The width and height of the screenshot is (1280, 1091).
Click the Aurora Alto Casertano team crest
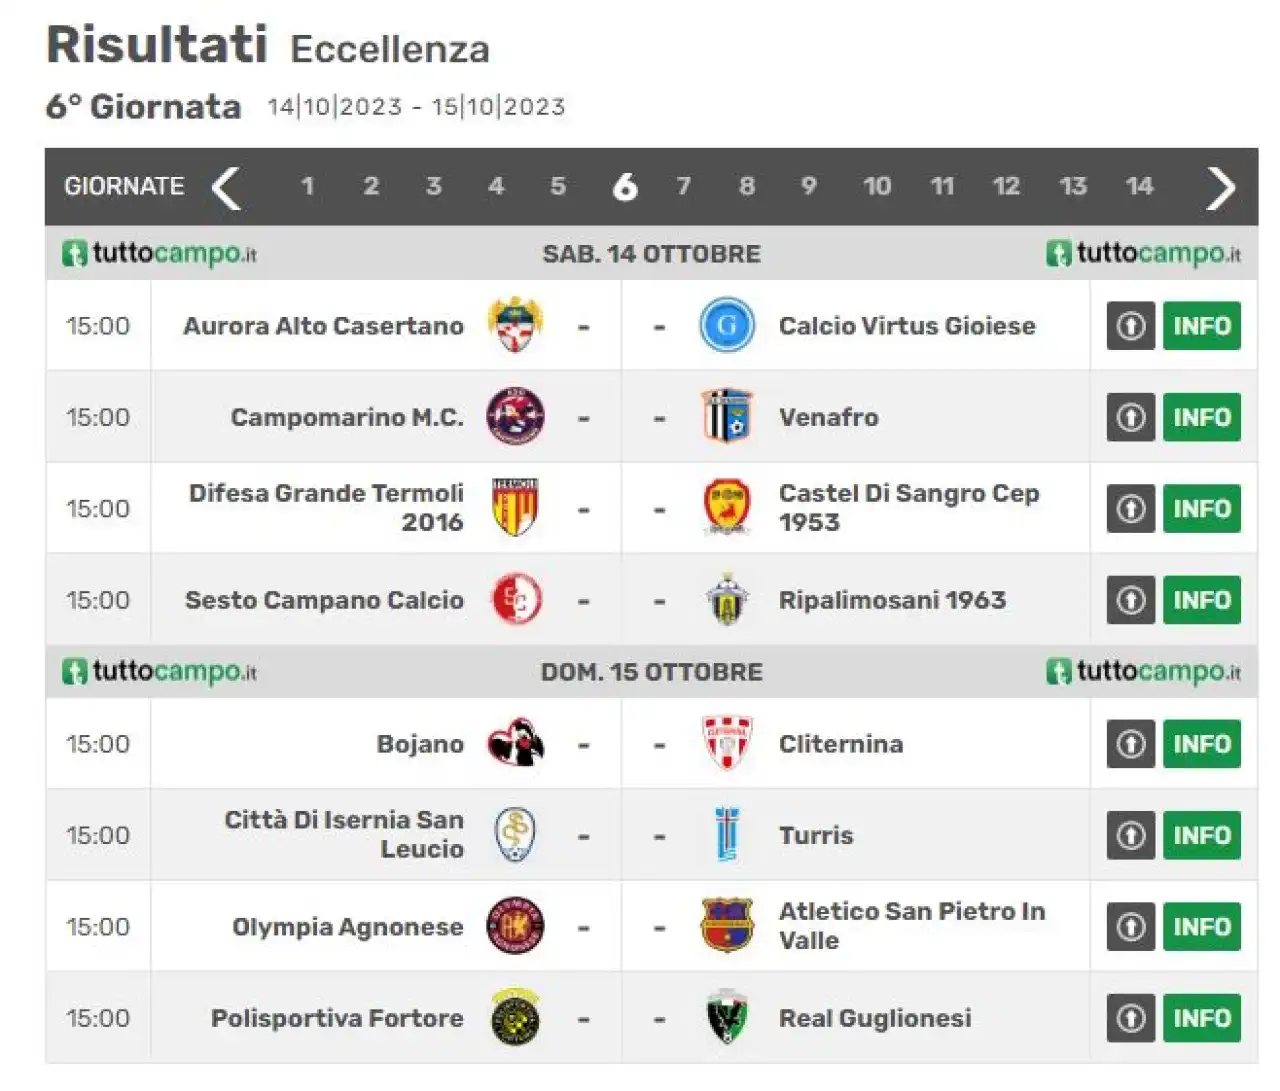[516, 325]
